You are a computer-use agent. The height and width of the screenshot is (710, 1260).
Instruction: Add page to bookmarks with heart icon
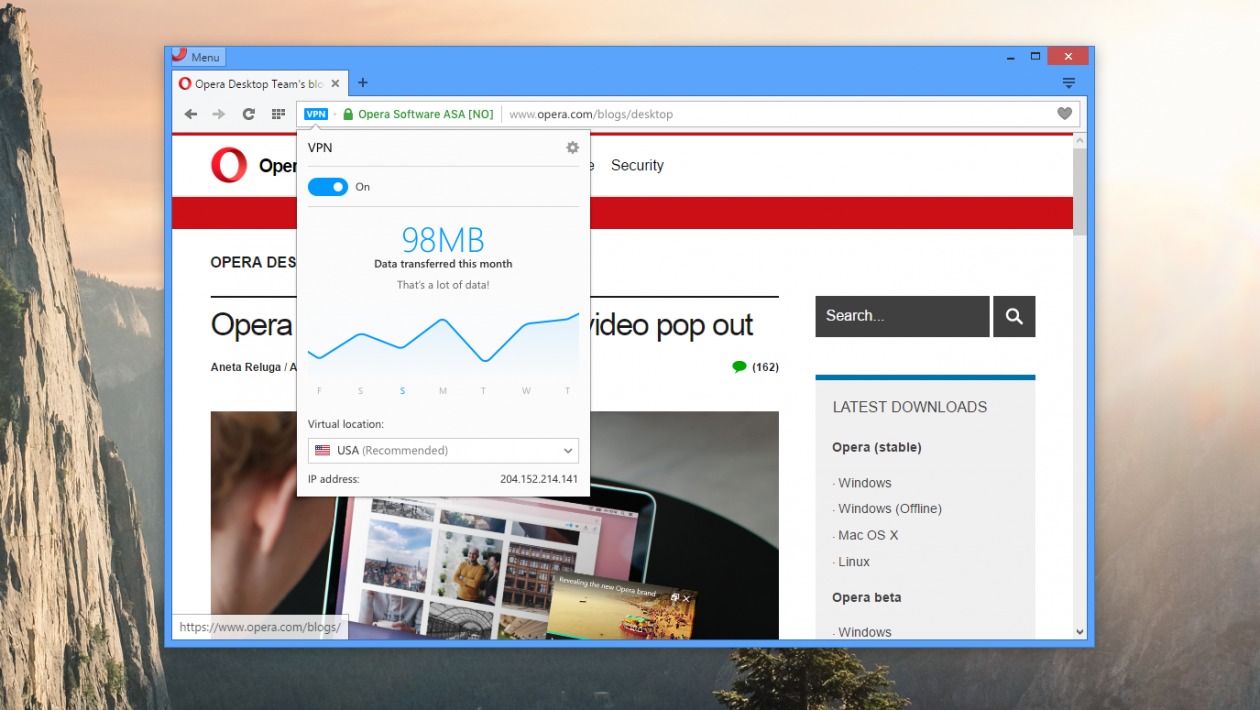[x=1065, y=114]
